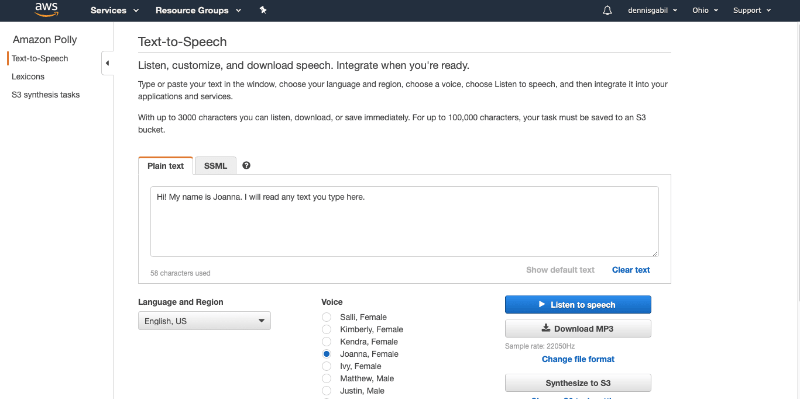This screenshot has height=400, width=800.
Task: Click the Synthesize to S3 button
Action: tap(578, 383)
